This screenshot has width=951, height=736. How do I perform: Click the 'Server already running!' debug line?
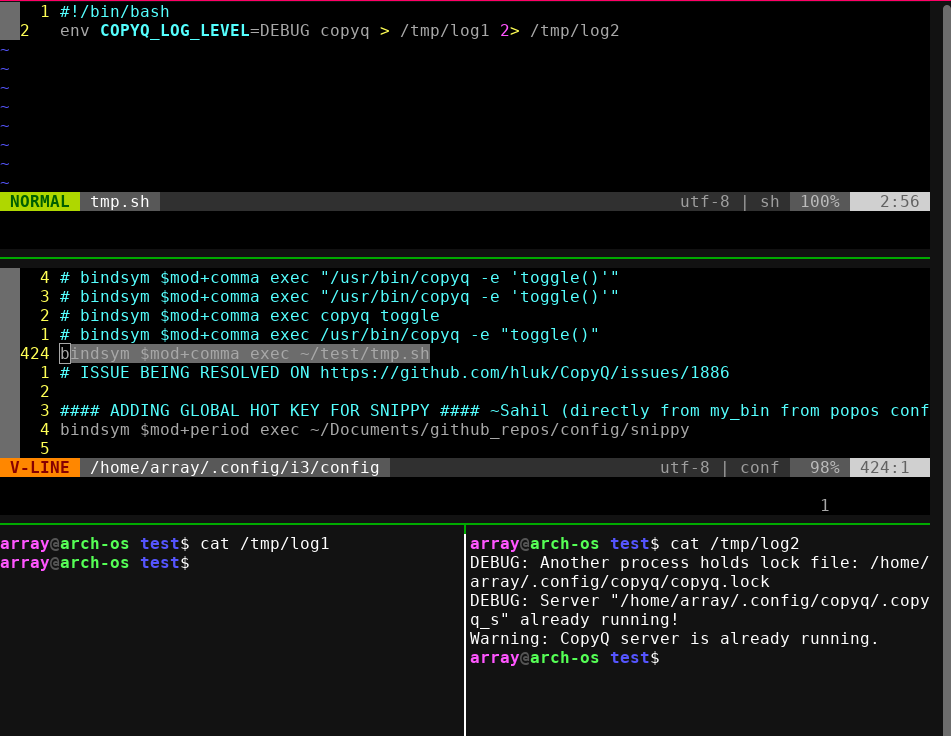point(699,610)
